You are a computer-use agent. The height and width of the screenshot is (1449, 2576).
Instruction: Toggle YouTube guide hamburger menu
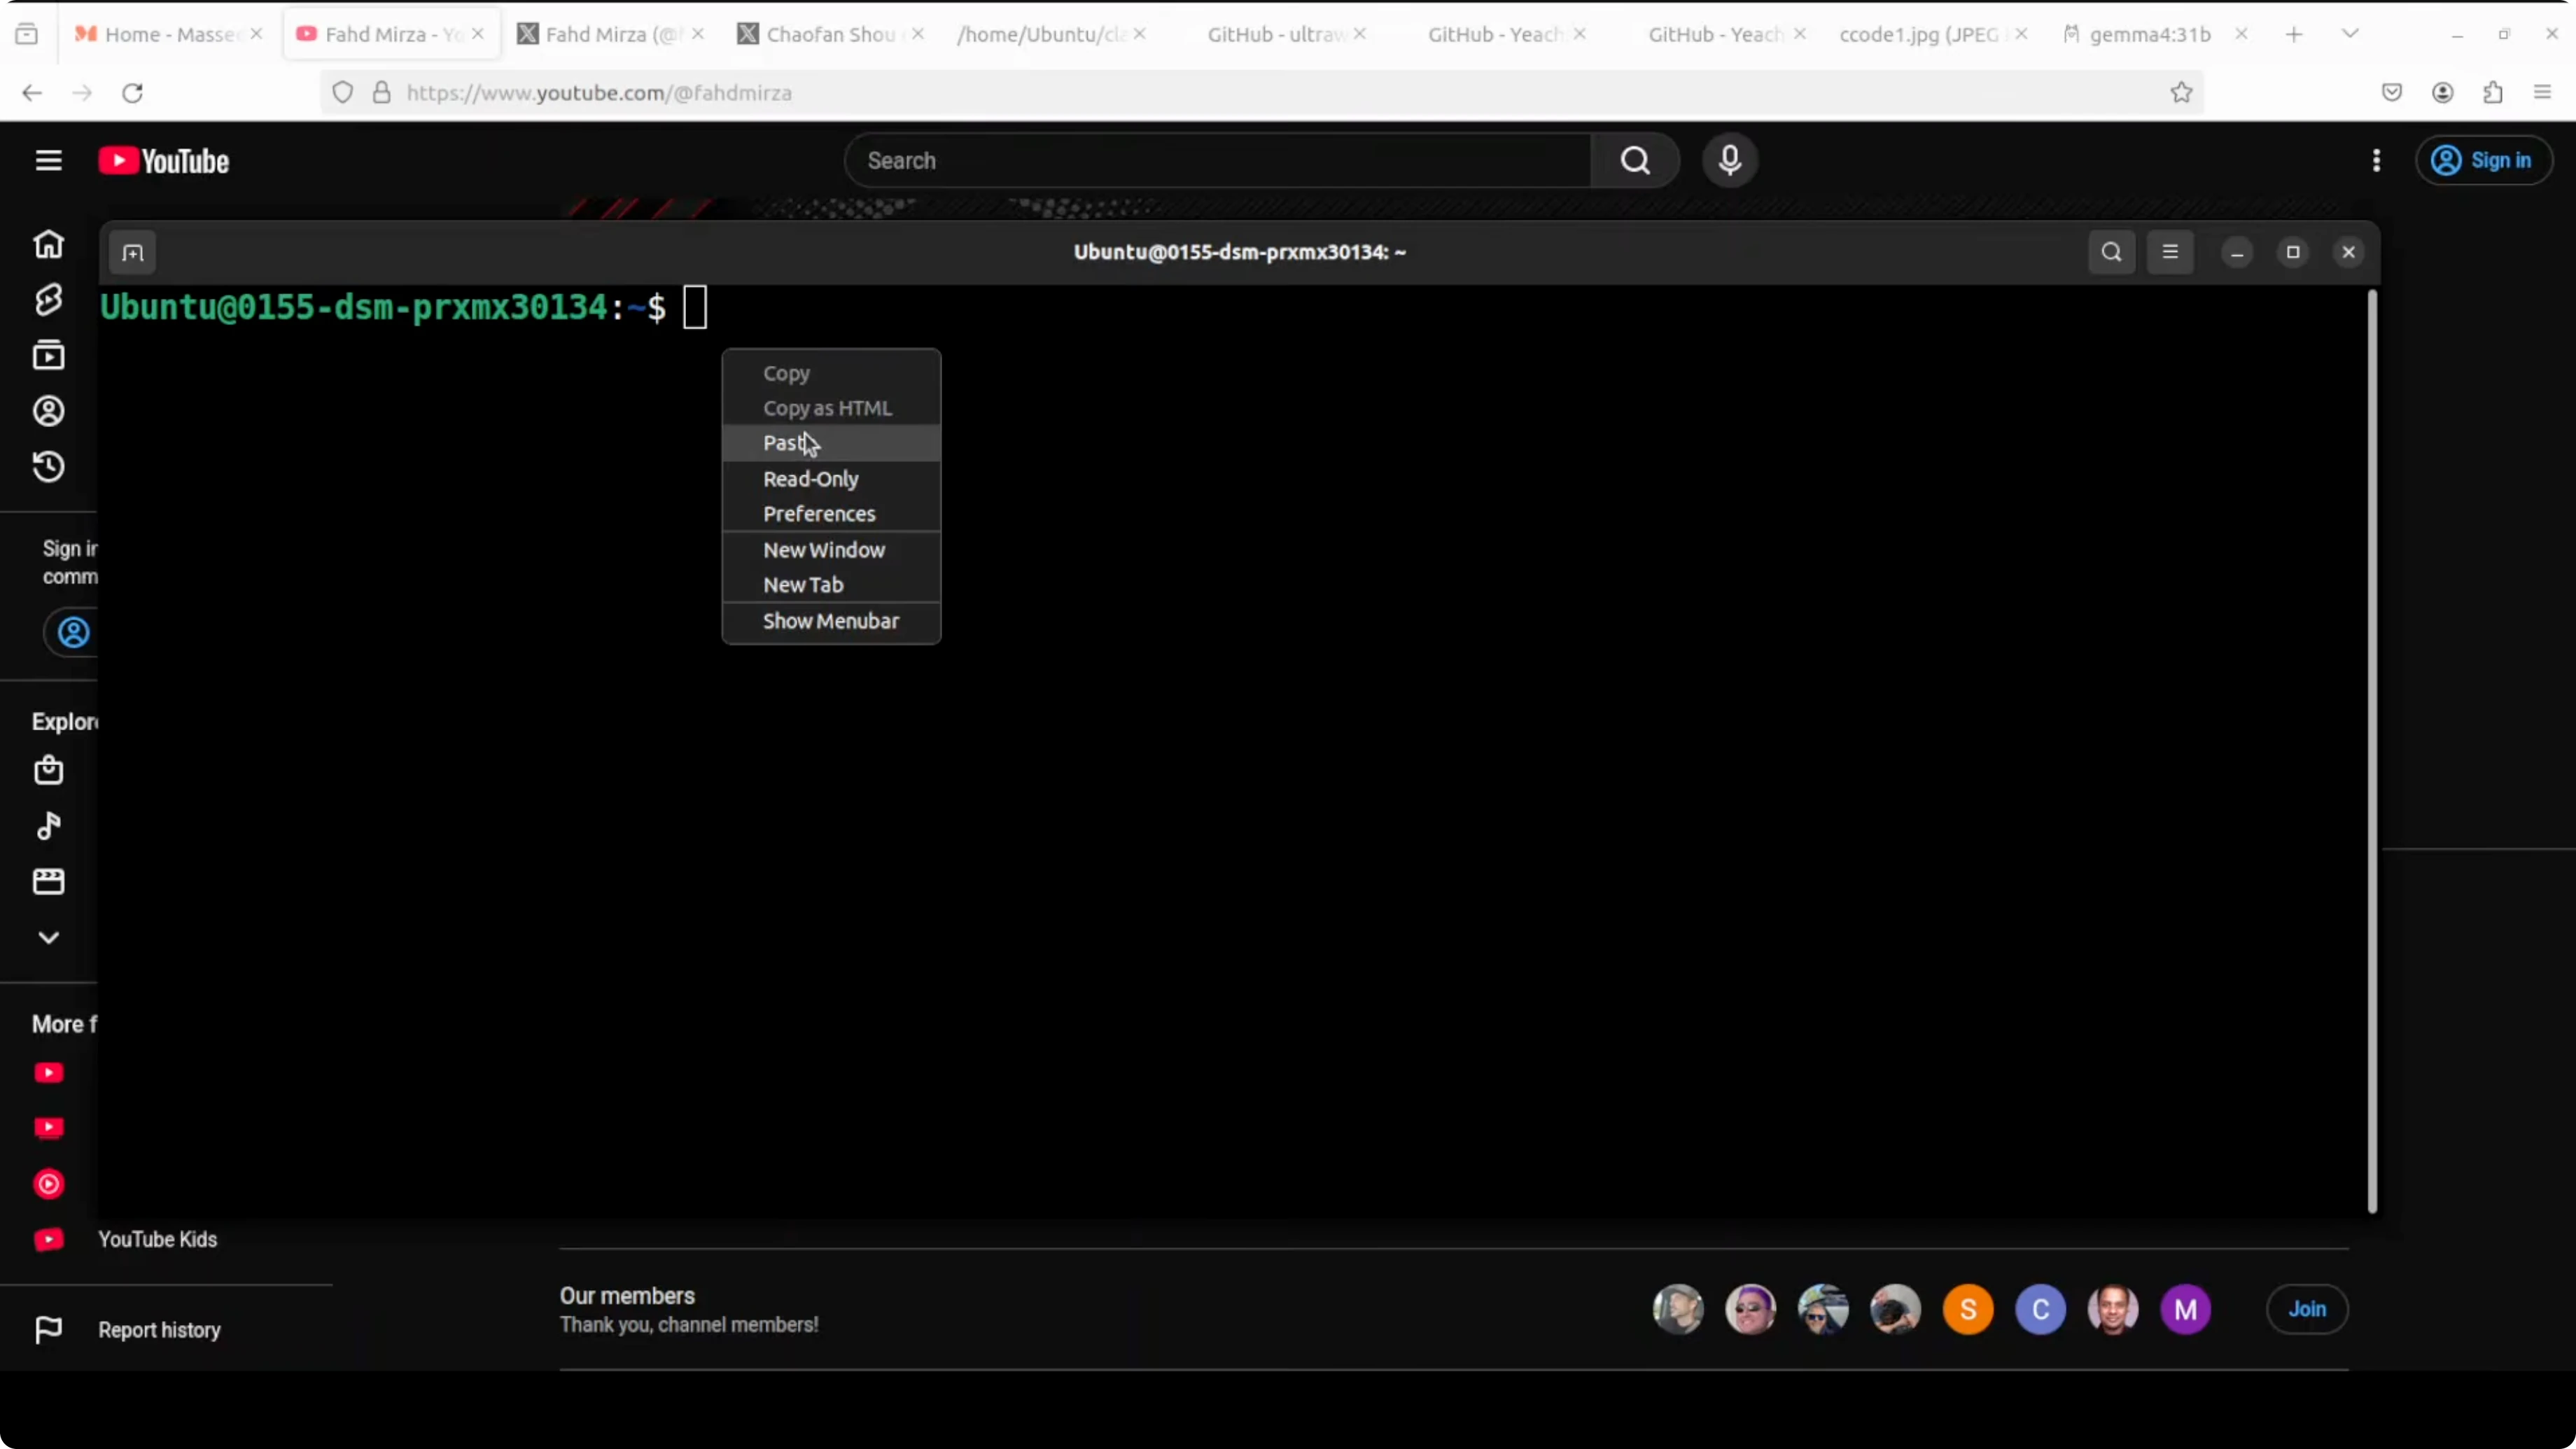(48, 161)
